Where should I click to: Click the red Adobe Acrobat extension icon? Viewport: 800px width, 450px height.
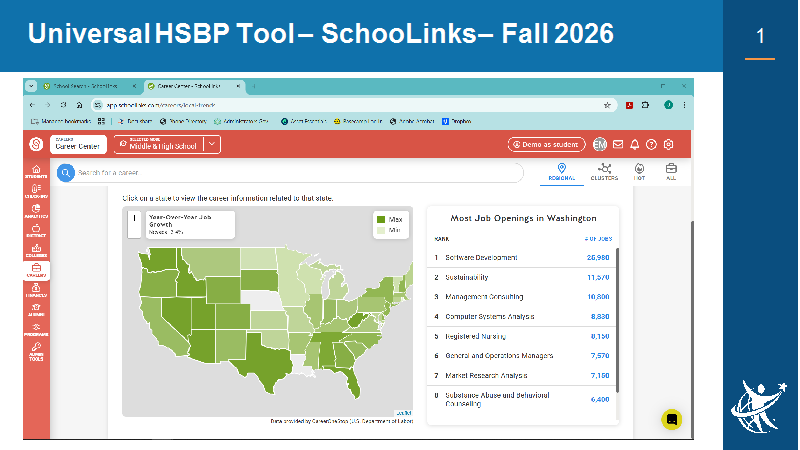coord(629,105)
